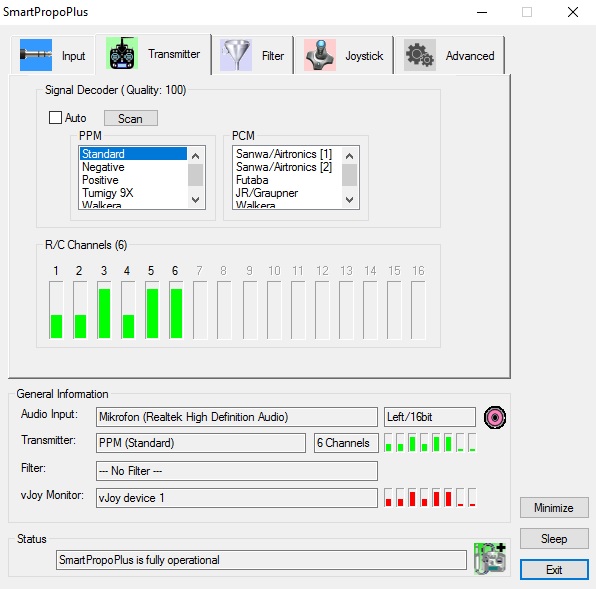Click the vJoy device 1 field
Screen dimensions: 596x589
[237, 498]
